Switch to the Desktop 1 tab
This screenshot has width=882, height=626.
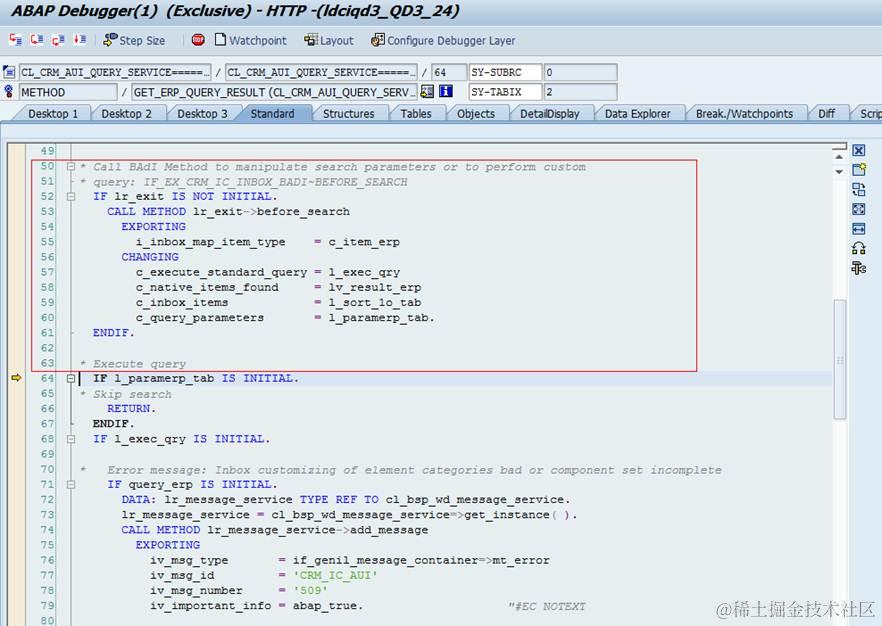click(x=53, y=114)
